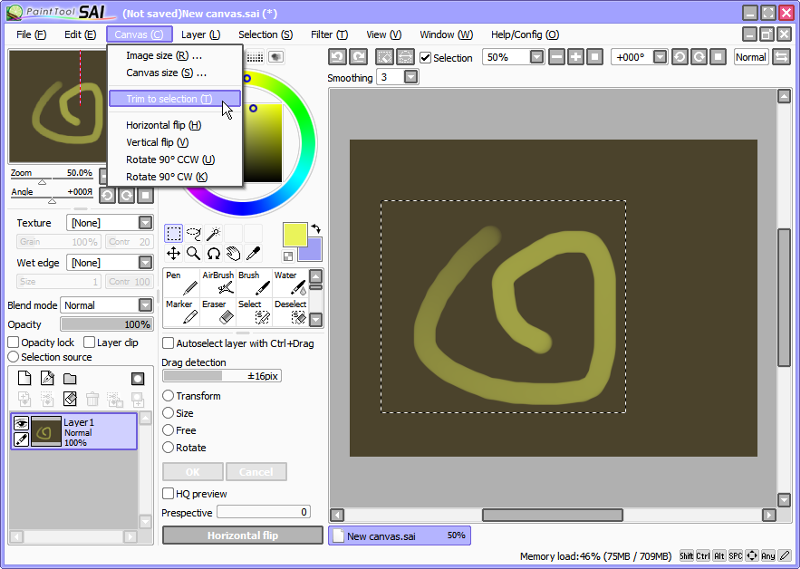Viewport: 800px width, 569px height.
Task: Select the Selection source radio button
Action: (13, 357)
